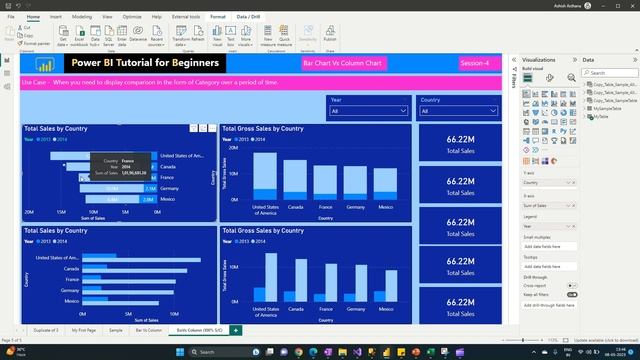Viewport: 640px width, 360px height.
Task: Click Format painter in Clipboard group
Action: (x=34, y=43)
